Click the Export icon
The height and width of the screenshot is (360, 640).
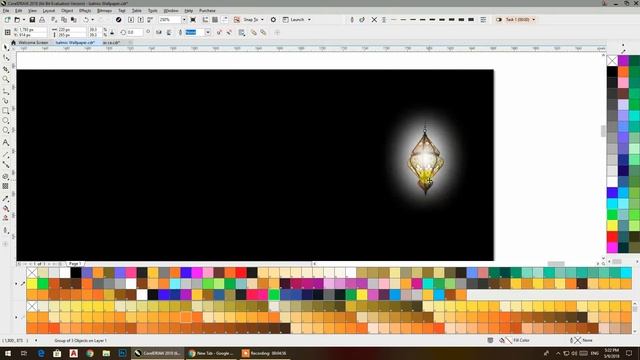coord(140,20)
